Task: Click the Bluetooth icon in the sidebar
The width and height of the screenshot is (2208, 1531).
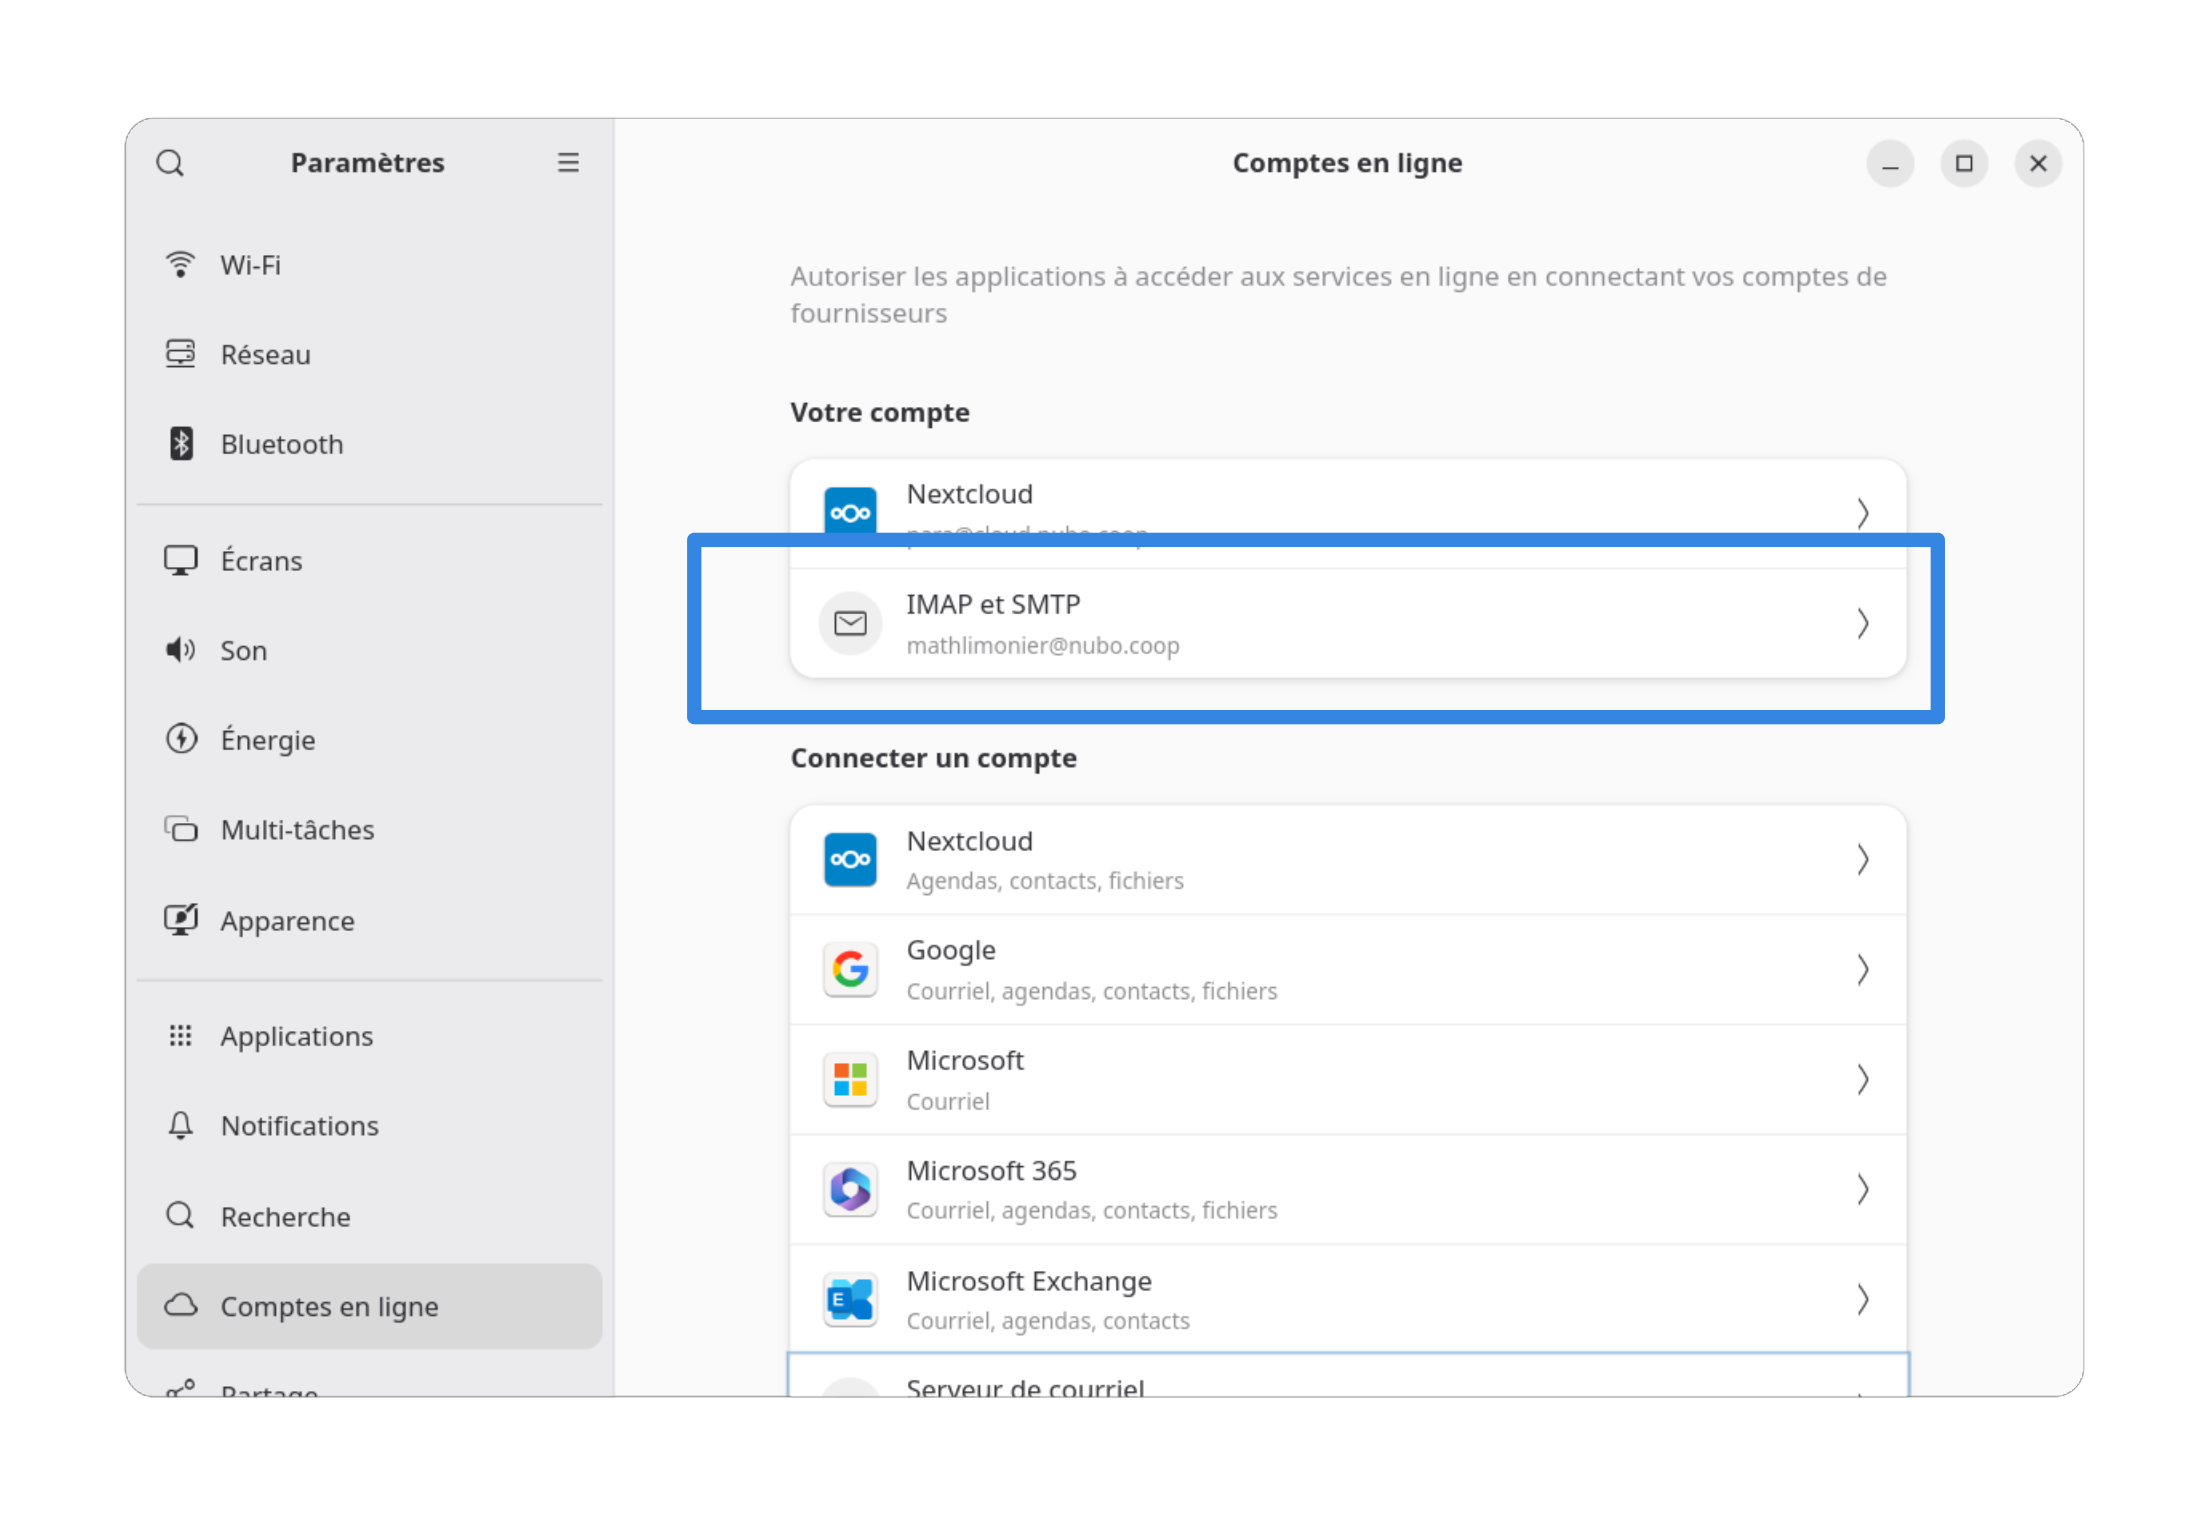Action: tap(180, 443)
